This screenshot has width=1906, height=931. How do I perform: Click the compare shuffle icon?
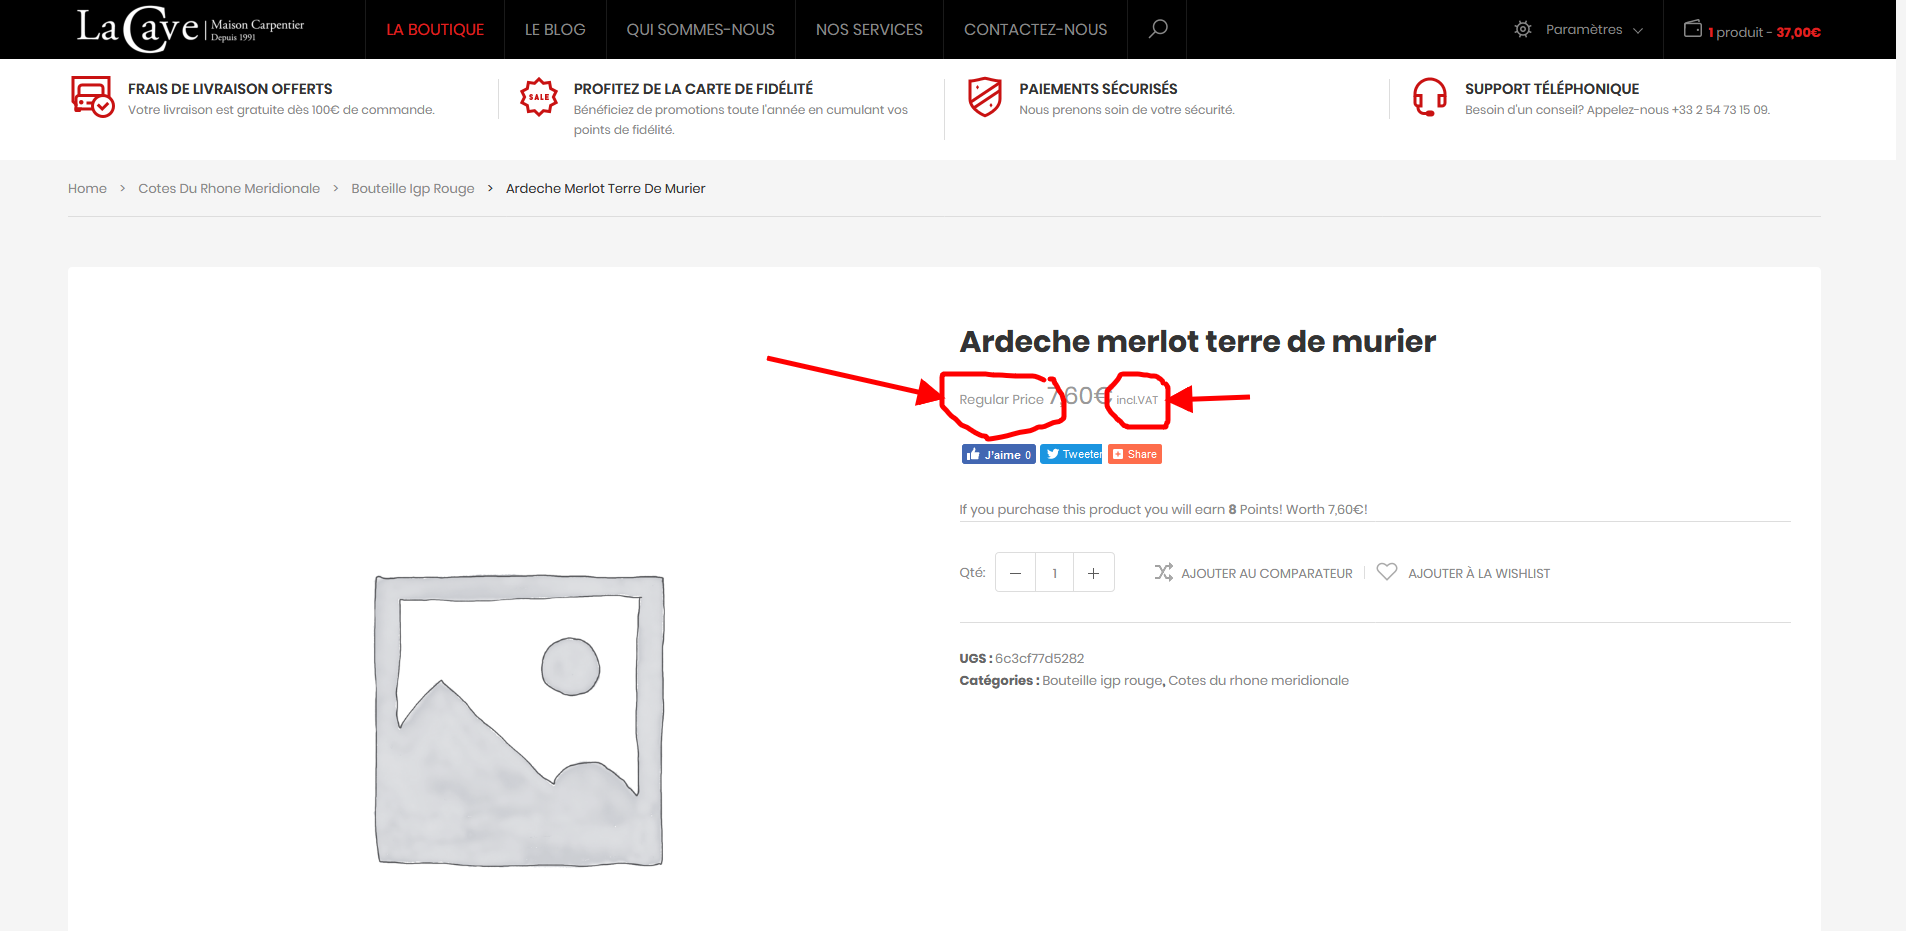[1163, 572]
